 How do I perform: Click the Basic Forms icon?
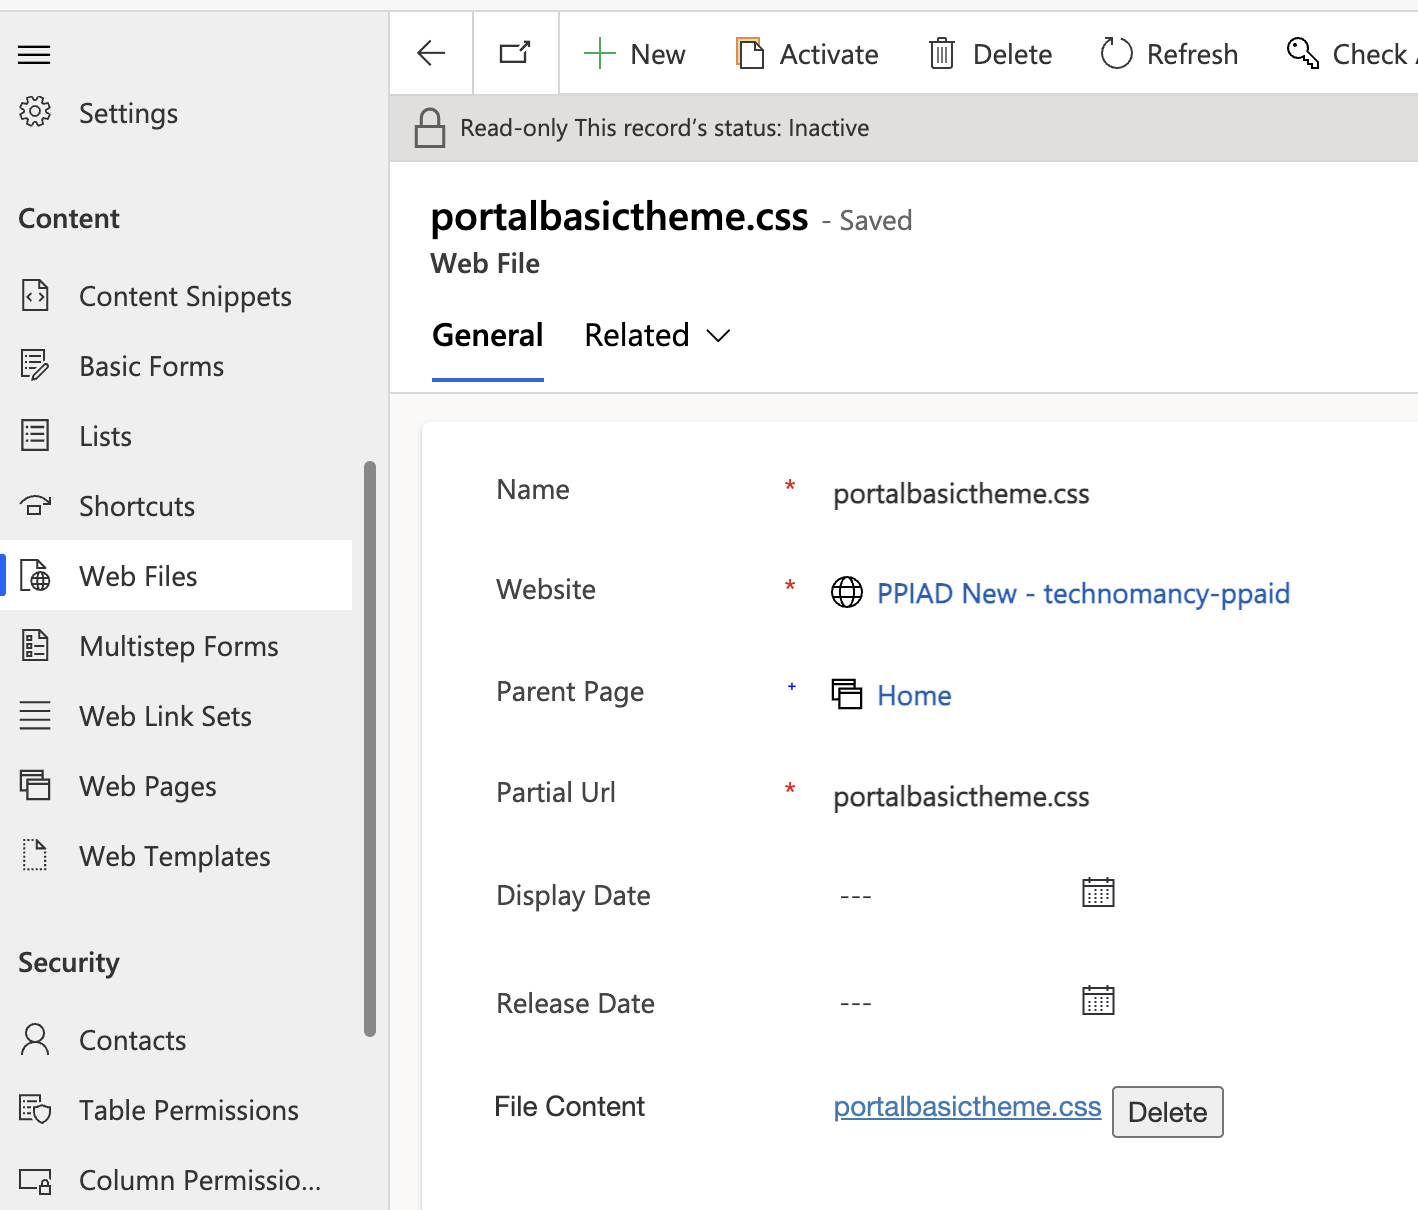tap(35, 365)
